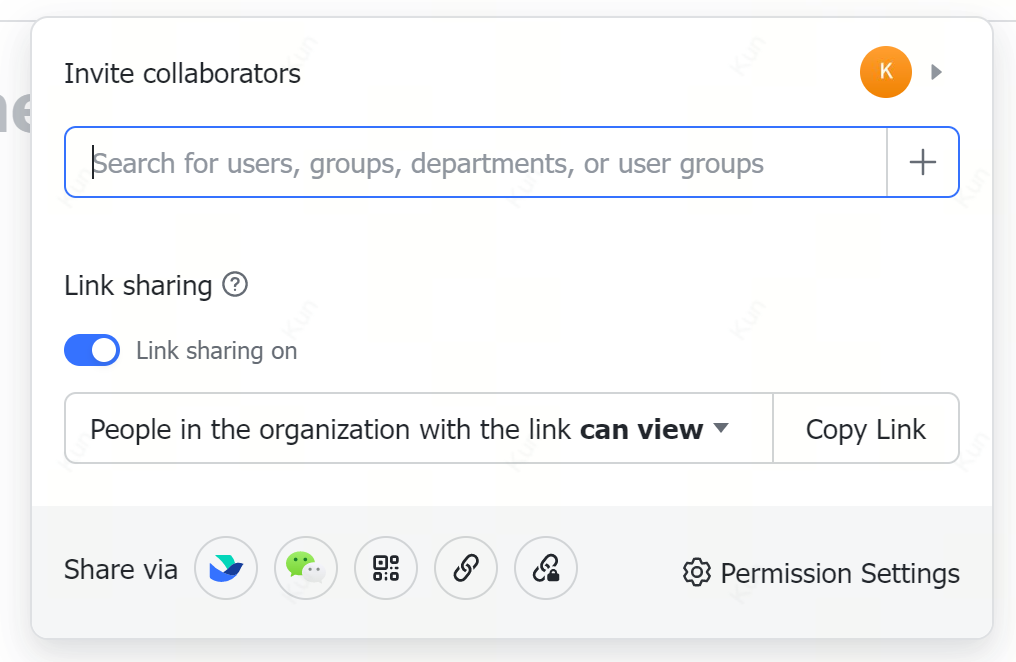
Task: Open the QR code sharing icon
Action: click(386, 569)
